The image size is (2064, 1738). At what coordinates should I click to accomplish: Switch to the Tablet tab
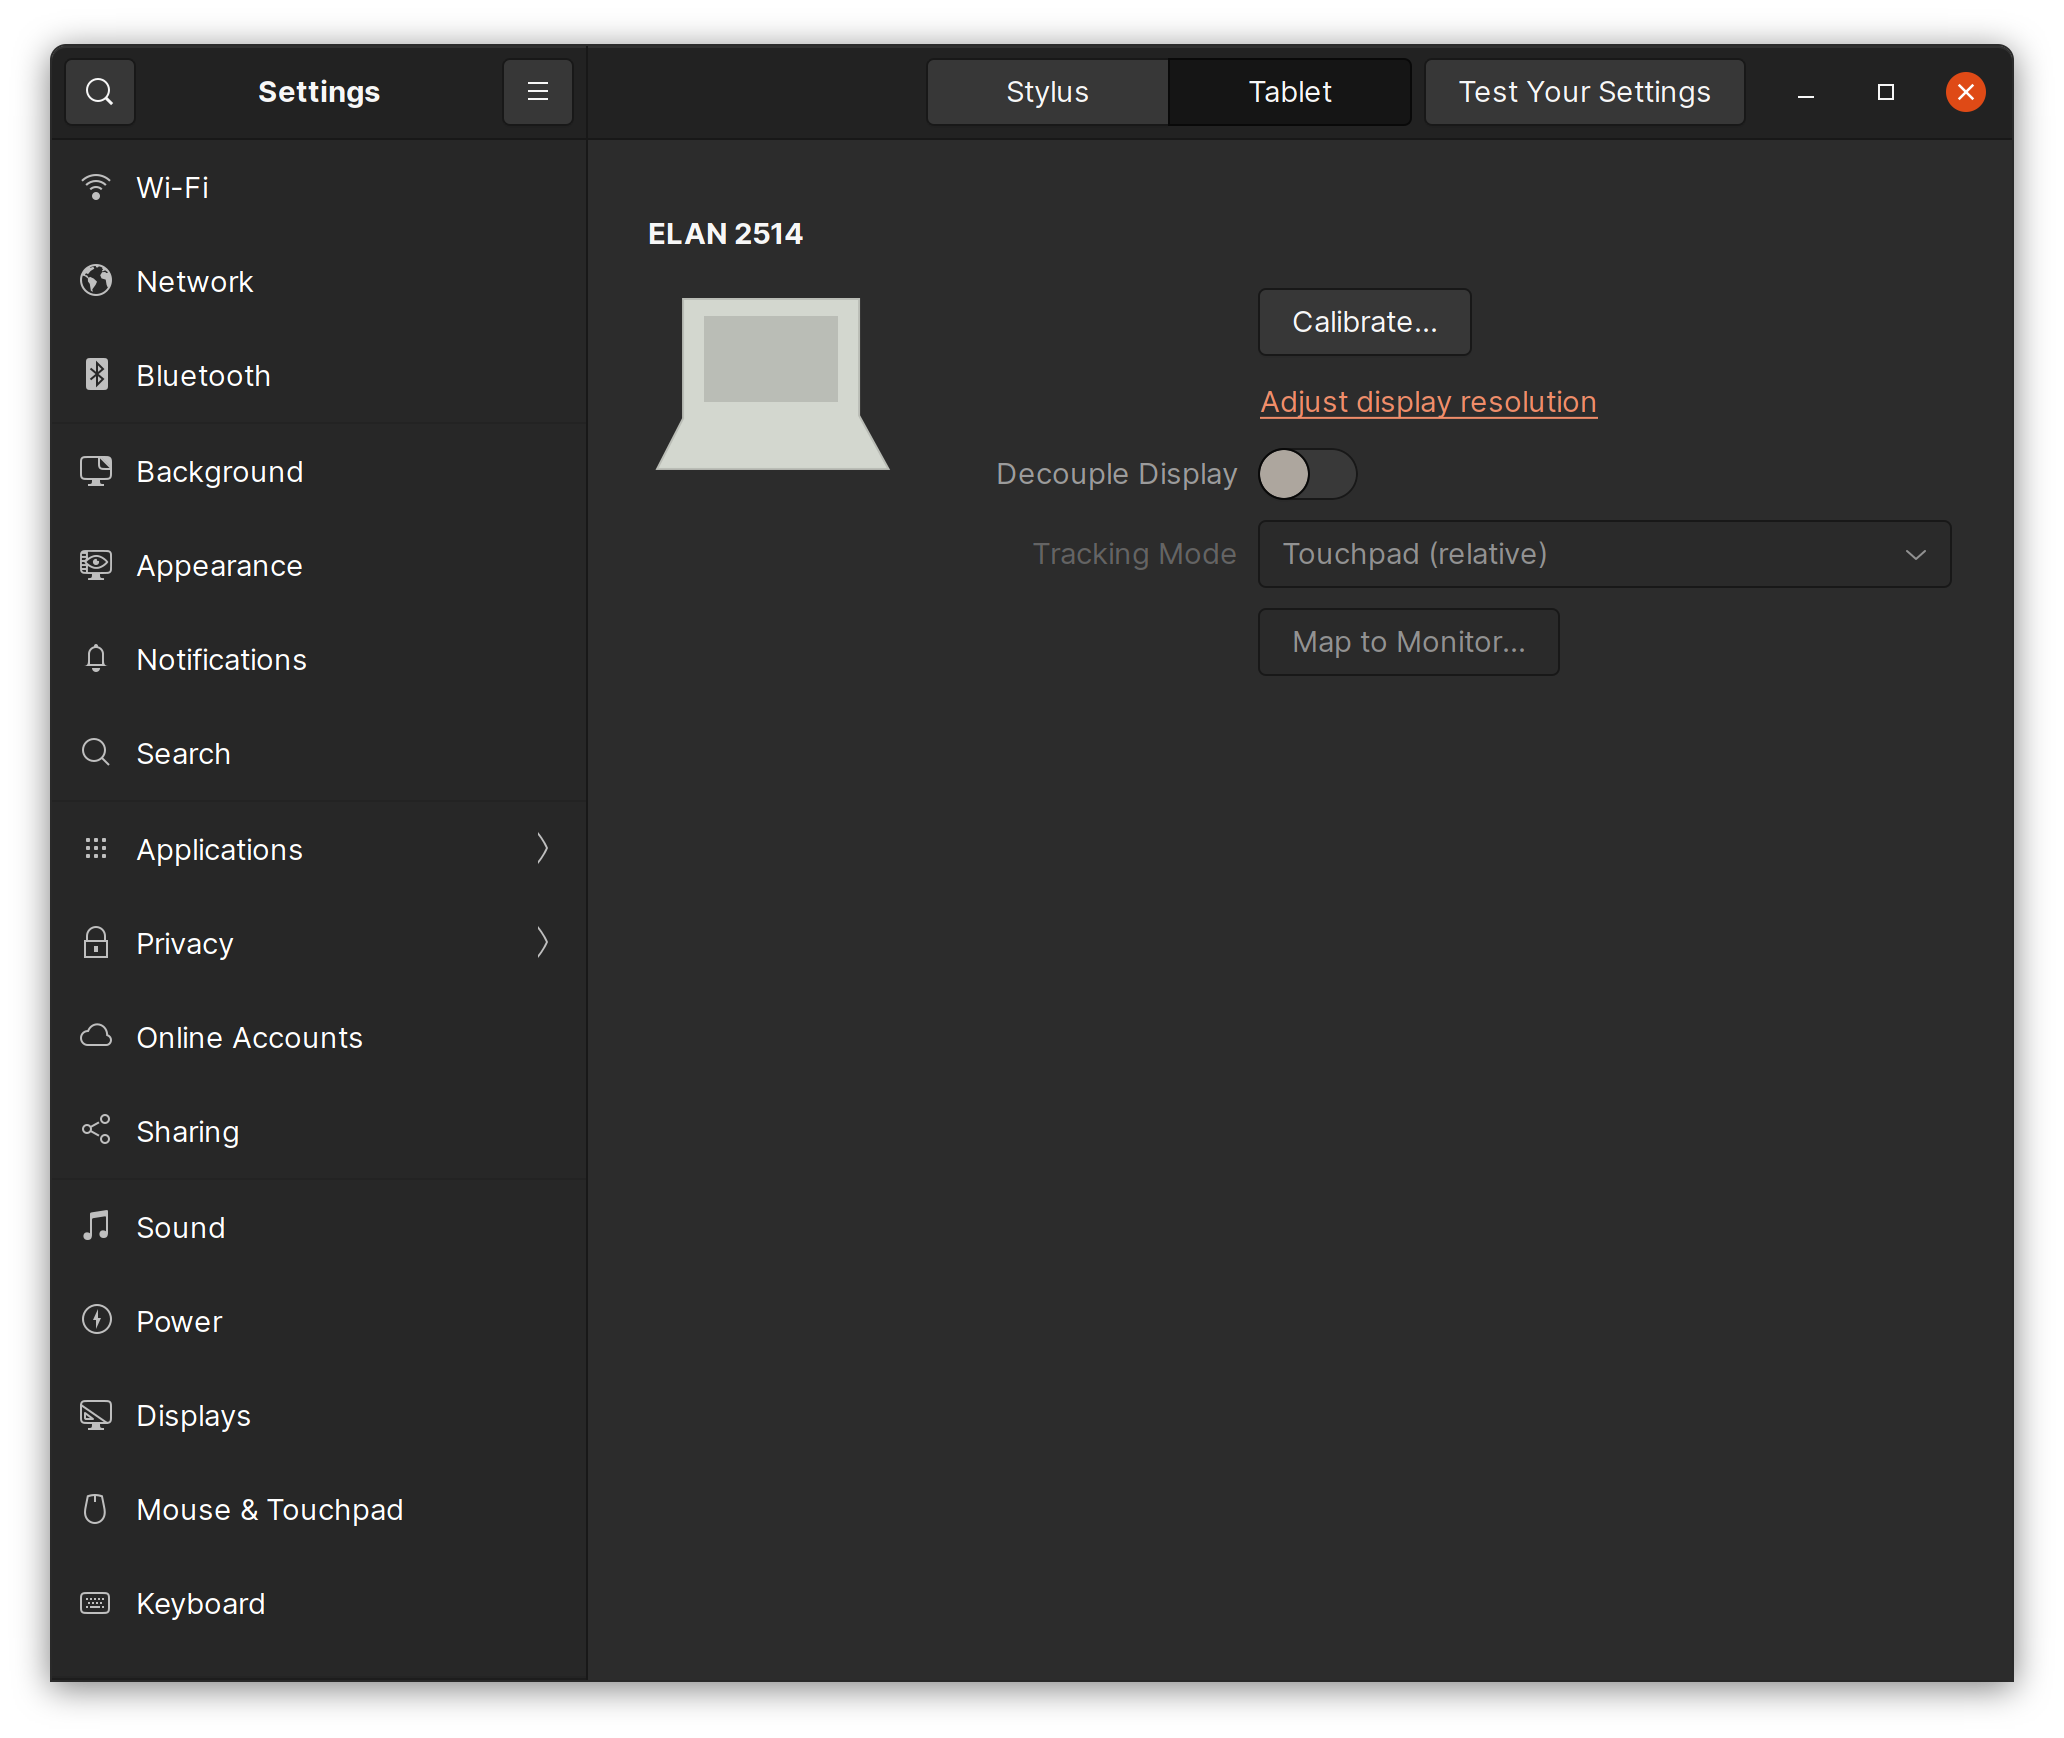[1289, 91]
